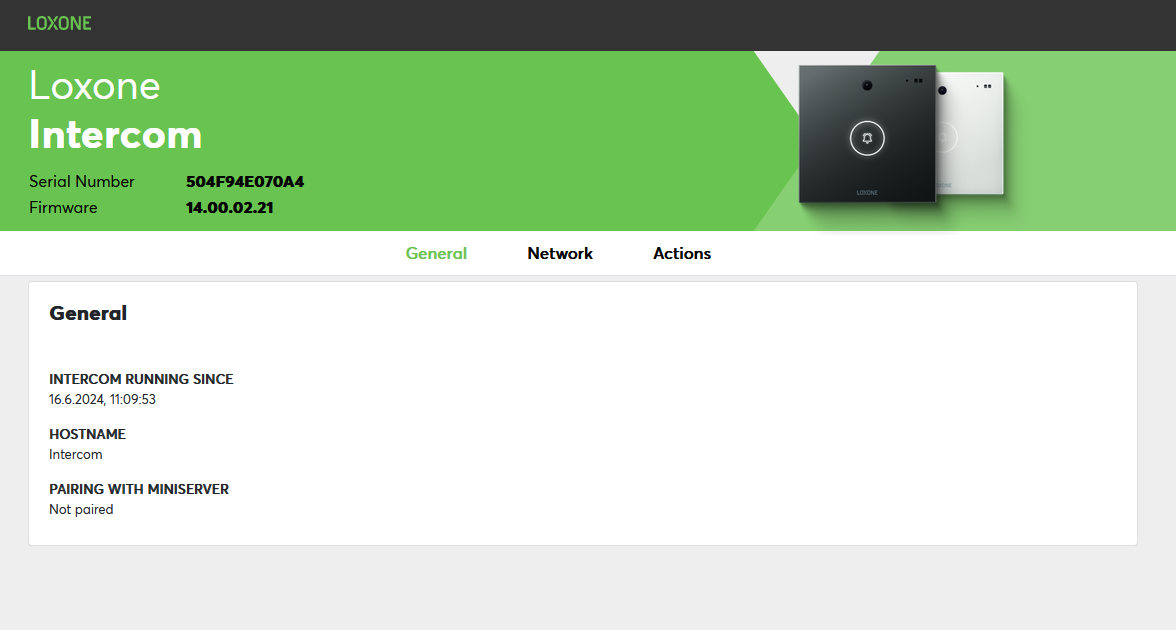
Task: Open the Actions tab
Action: 682,254
